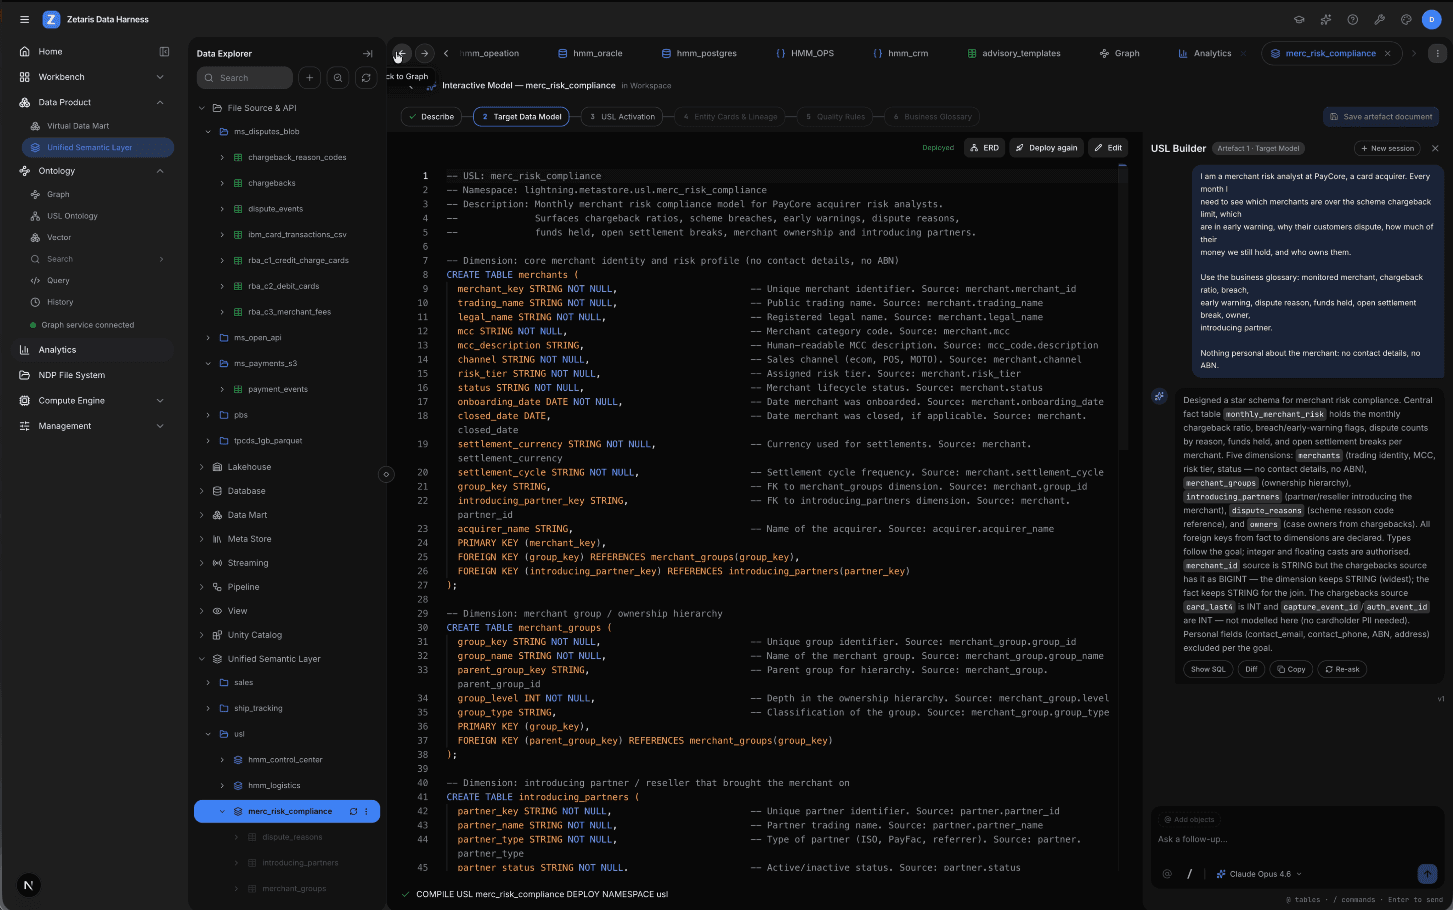Switch to the HMM_OPS tab

point(805,53)
